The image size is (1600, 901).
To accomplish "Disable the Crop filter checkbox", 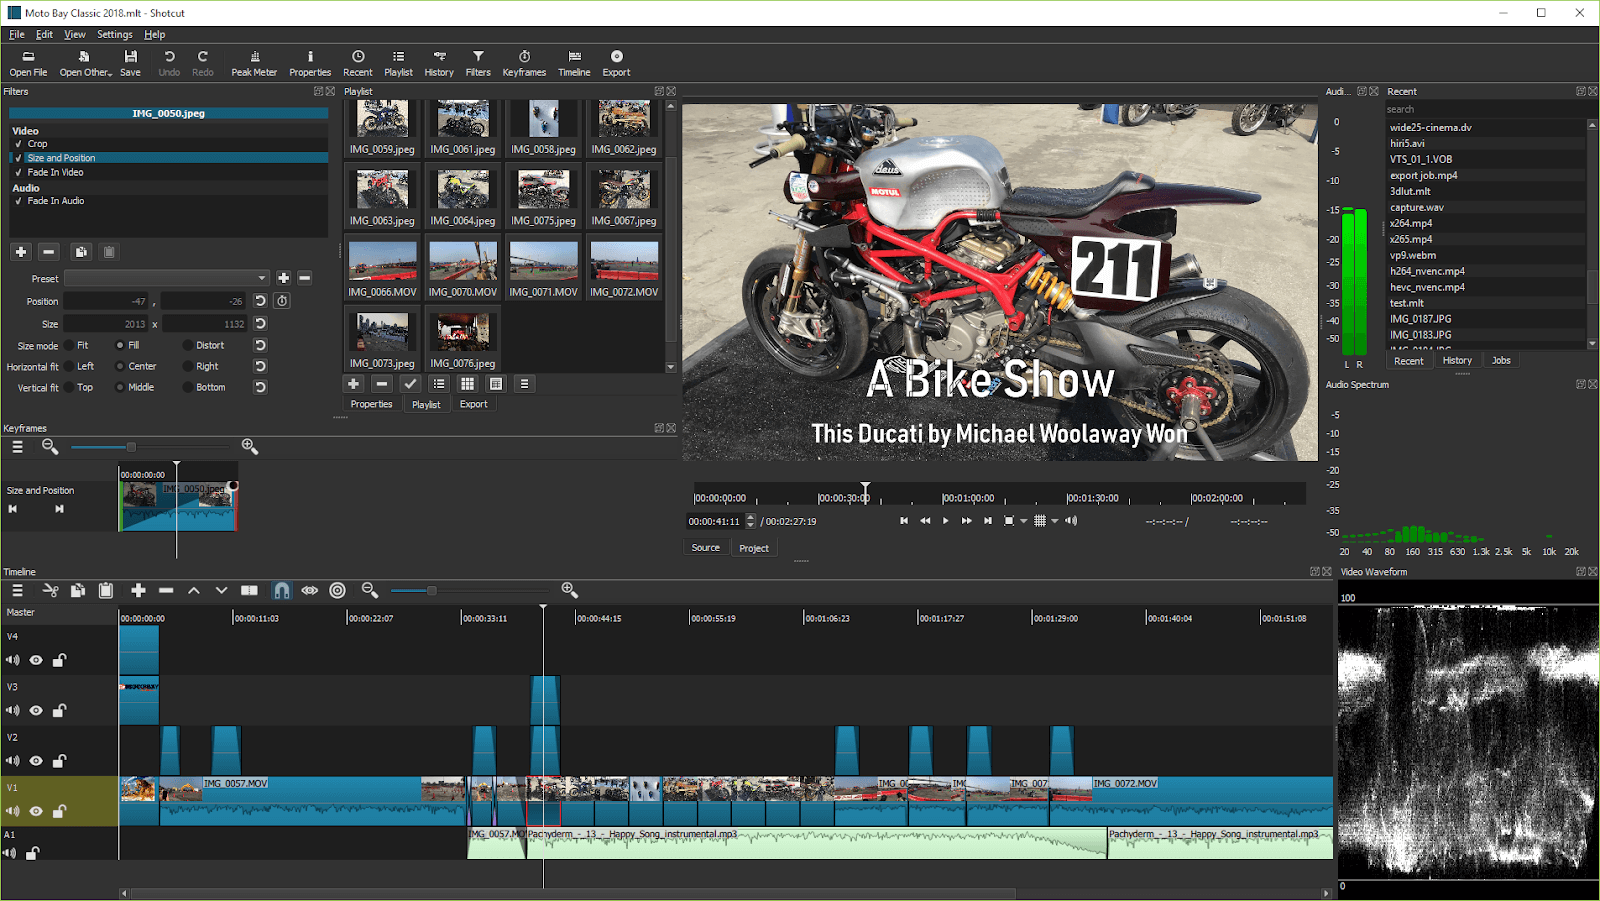I will [20, 143].
